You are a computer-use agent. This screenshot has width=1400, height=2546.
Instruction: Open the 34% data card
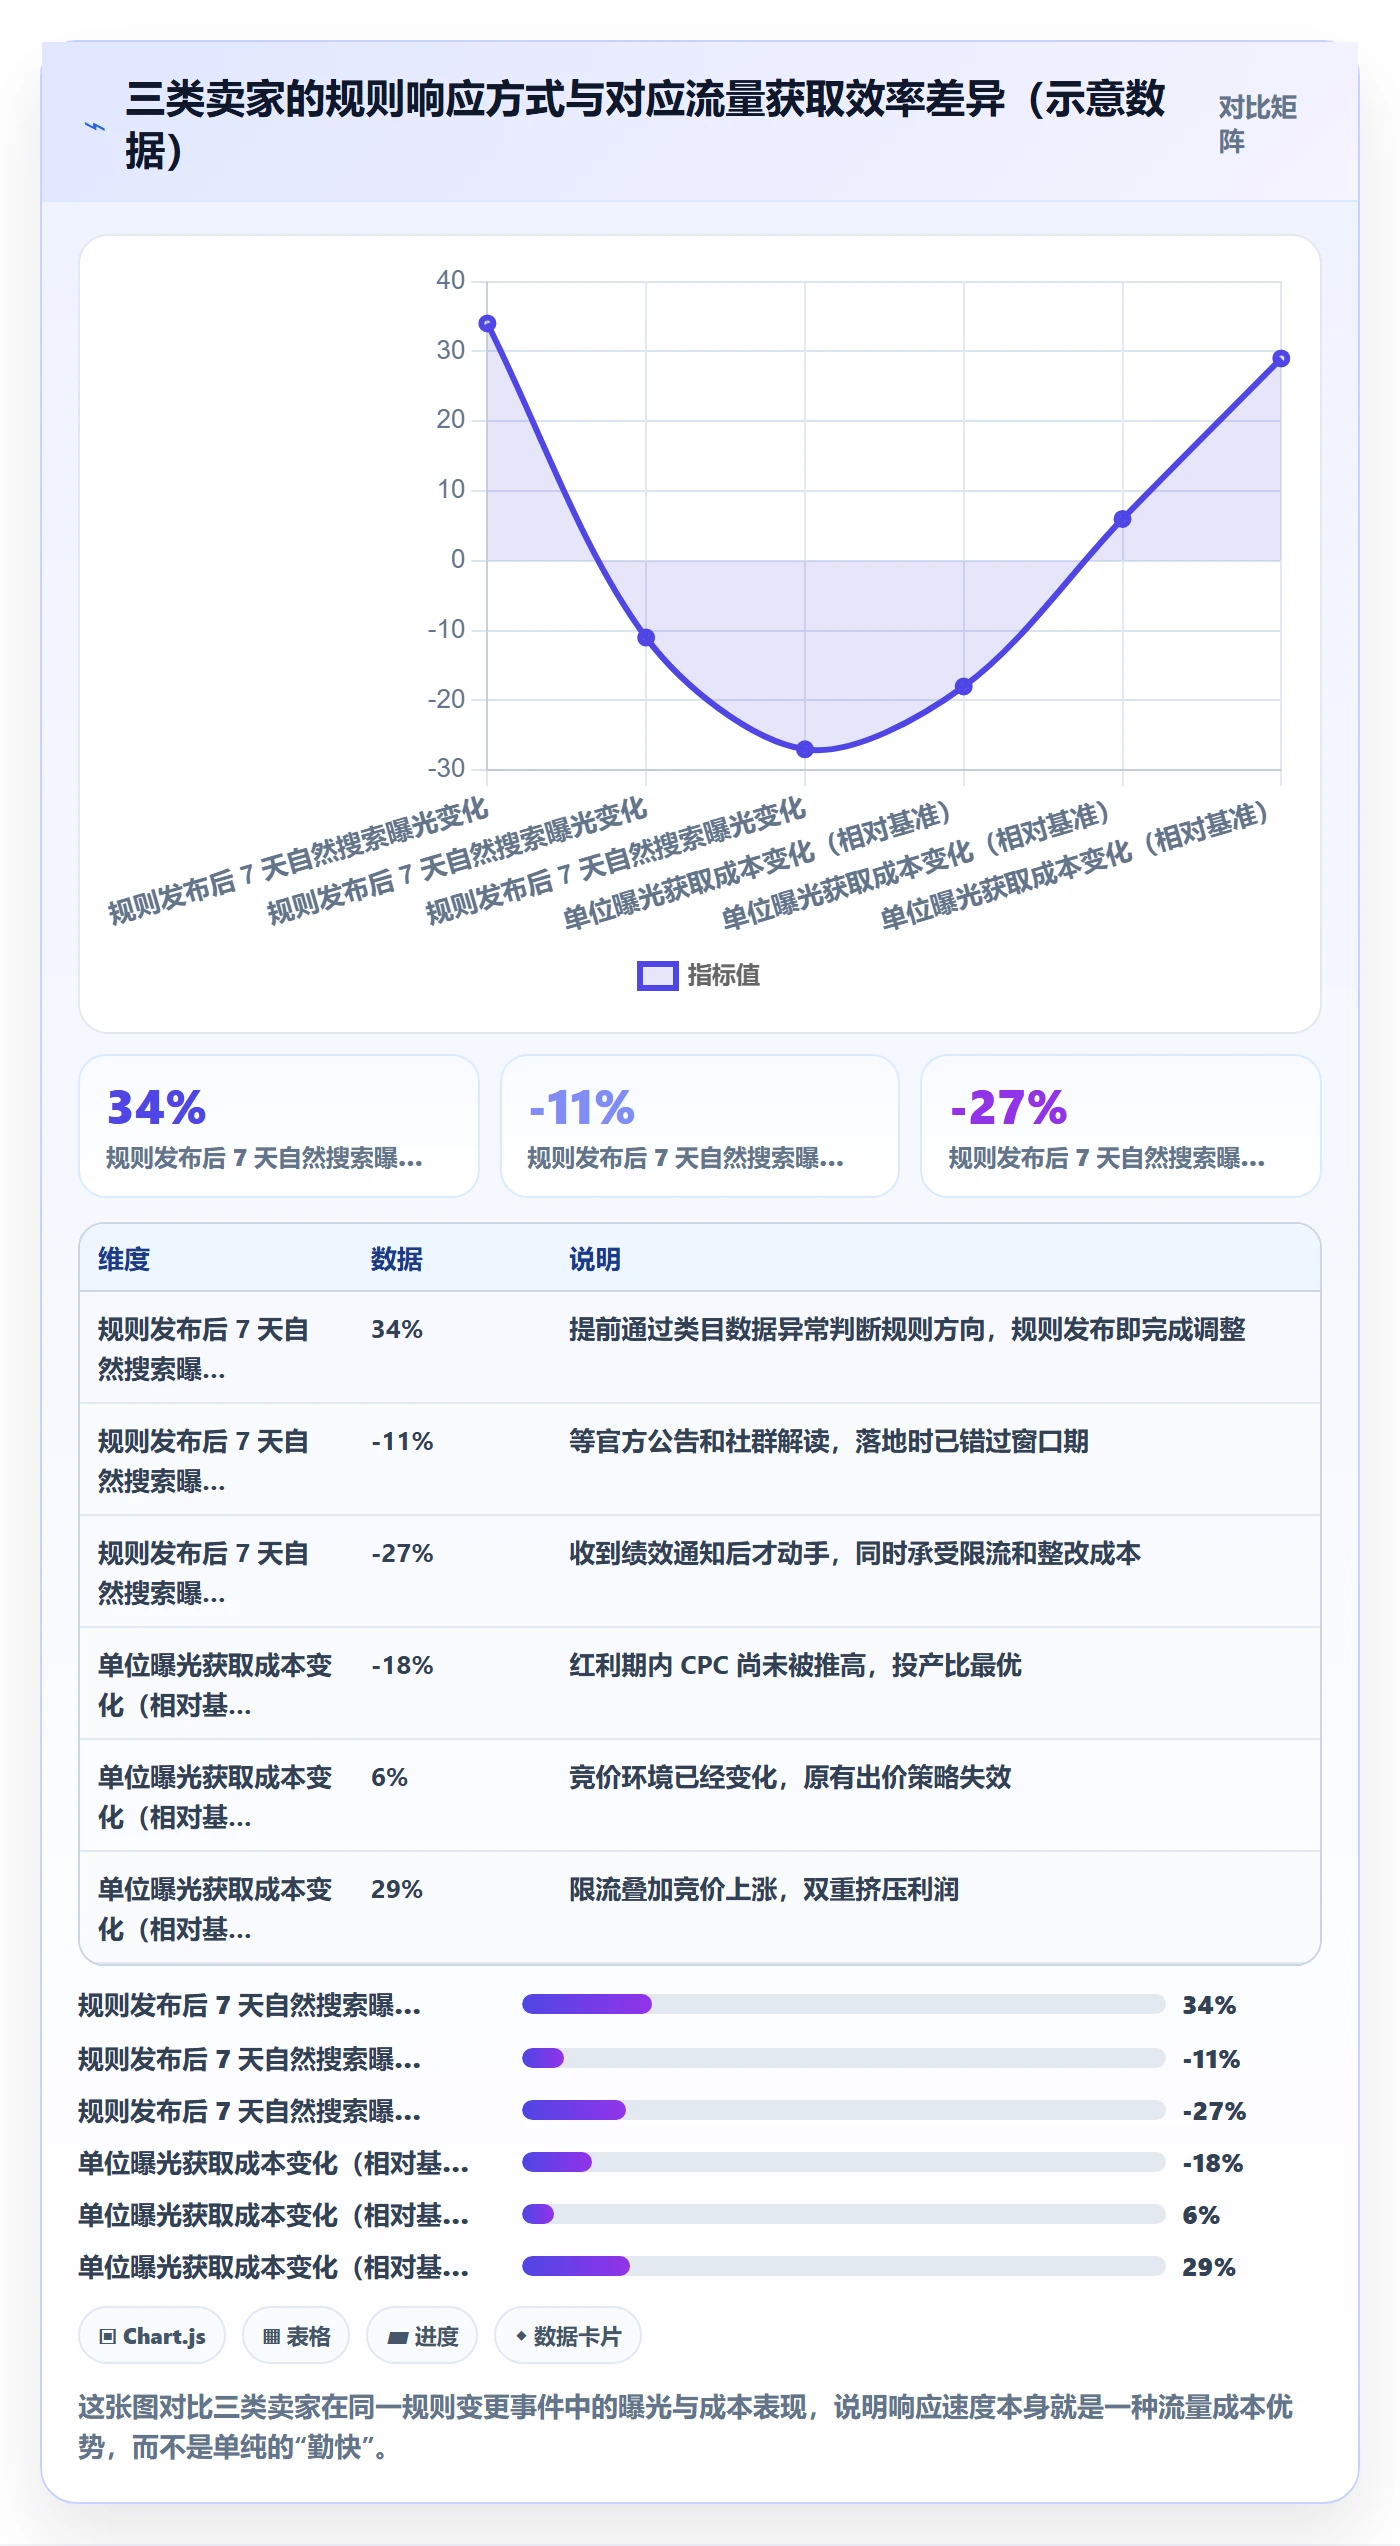point(279,1126)
